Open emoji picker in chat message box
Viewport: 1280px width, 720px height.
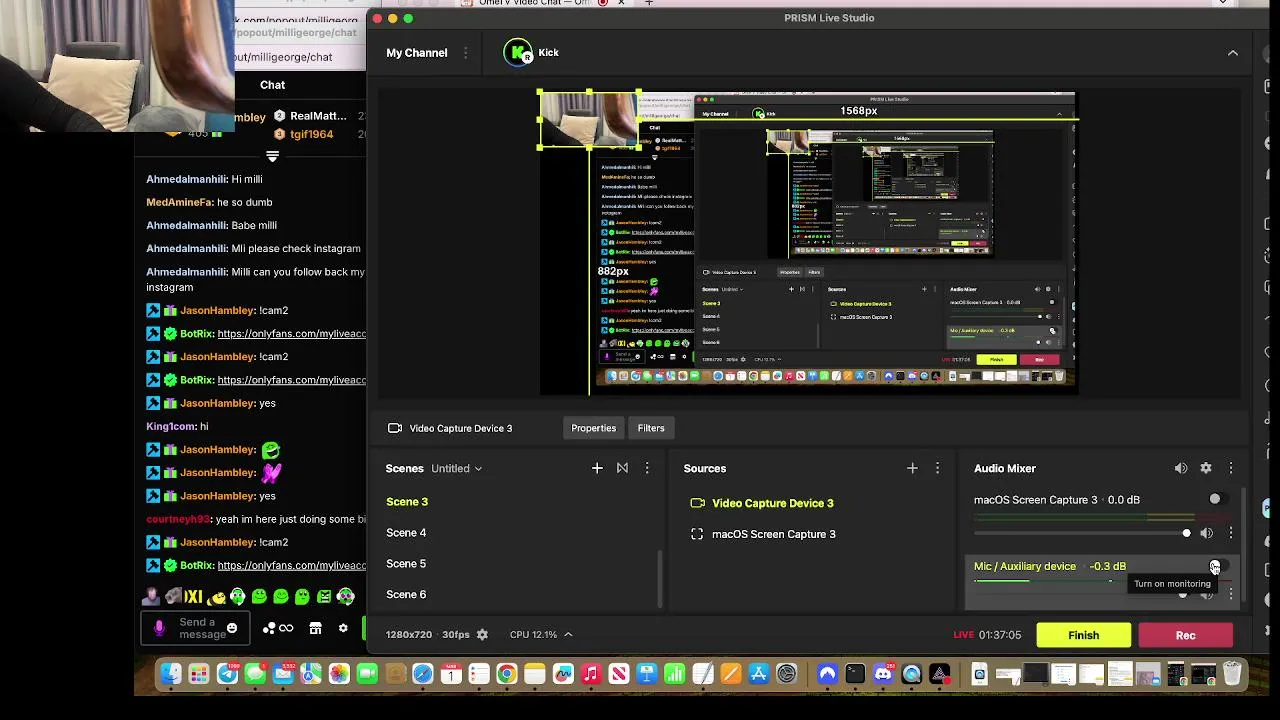pos(232,628)
